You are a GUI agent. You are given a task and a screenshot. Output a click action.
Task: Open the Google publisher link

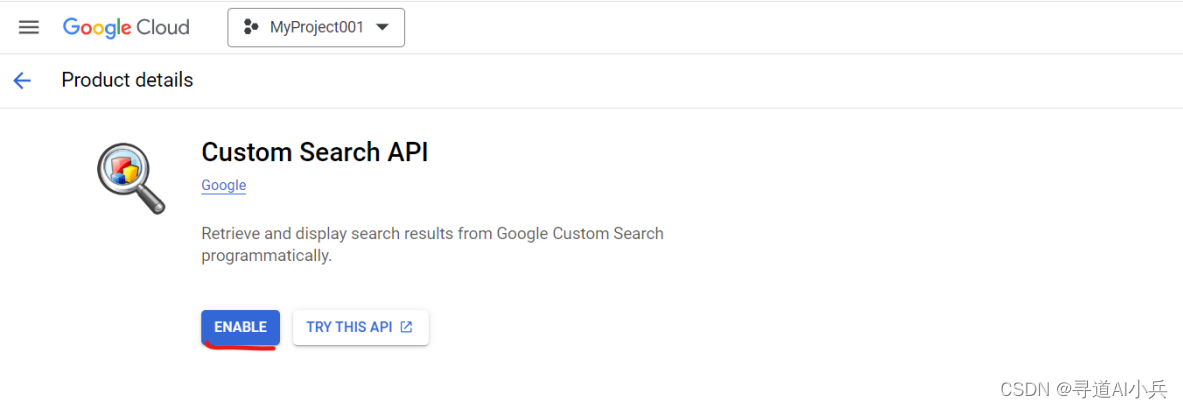pyautogui.click(x=223, y=185)
